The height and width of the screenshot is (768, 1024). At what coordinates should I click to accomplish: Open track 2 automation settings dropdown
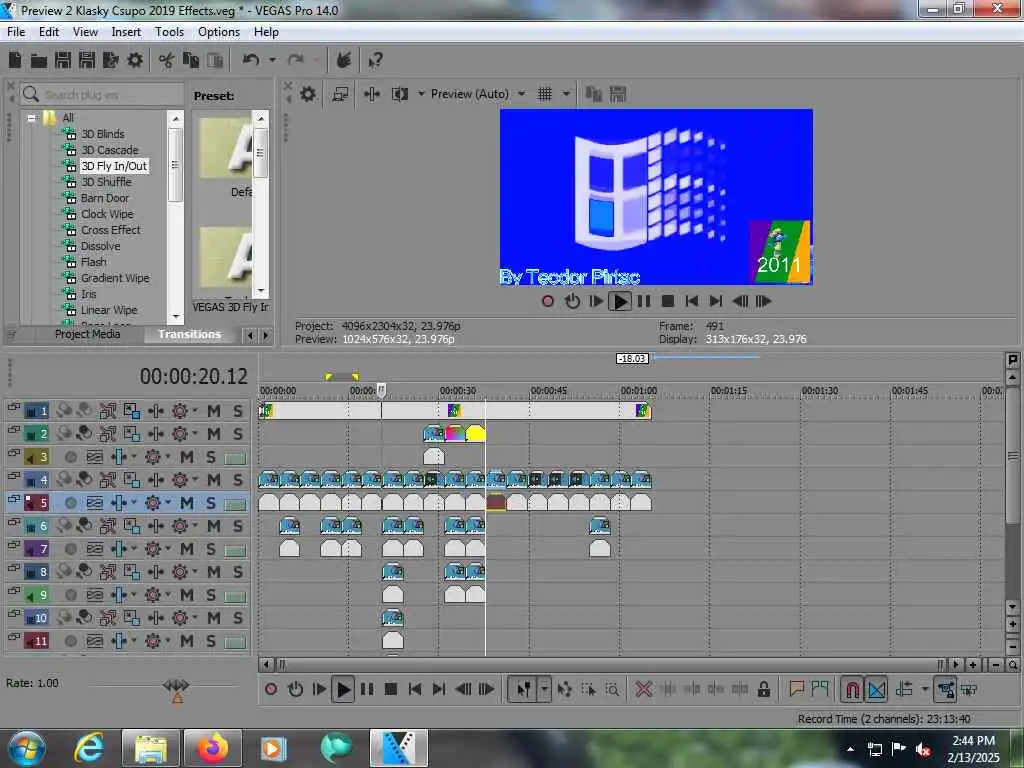tap(195, 434)
